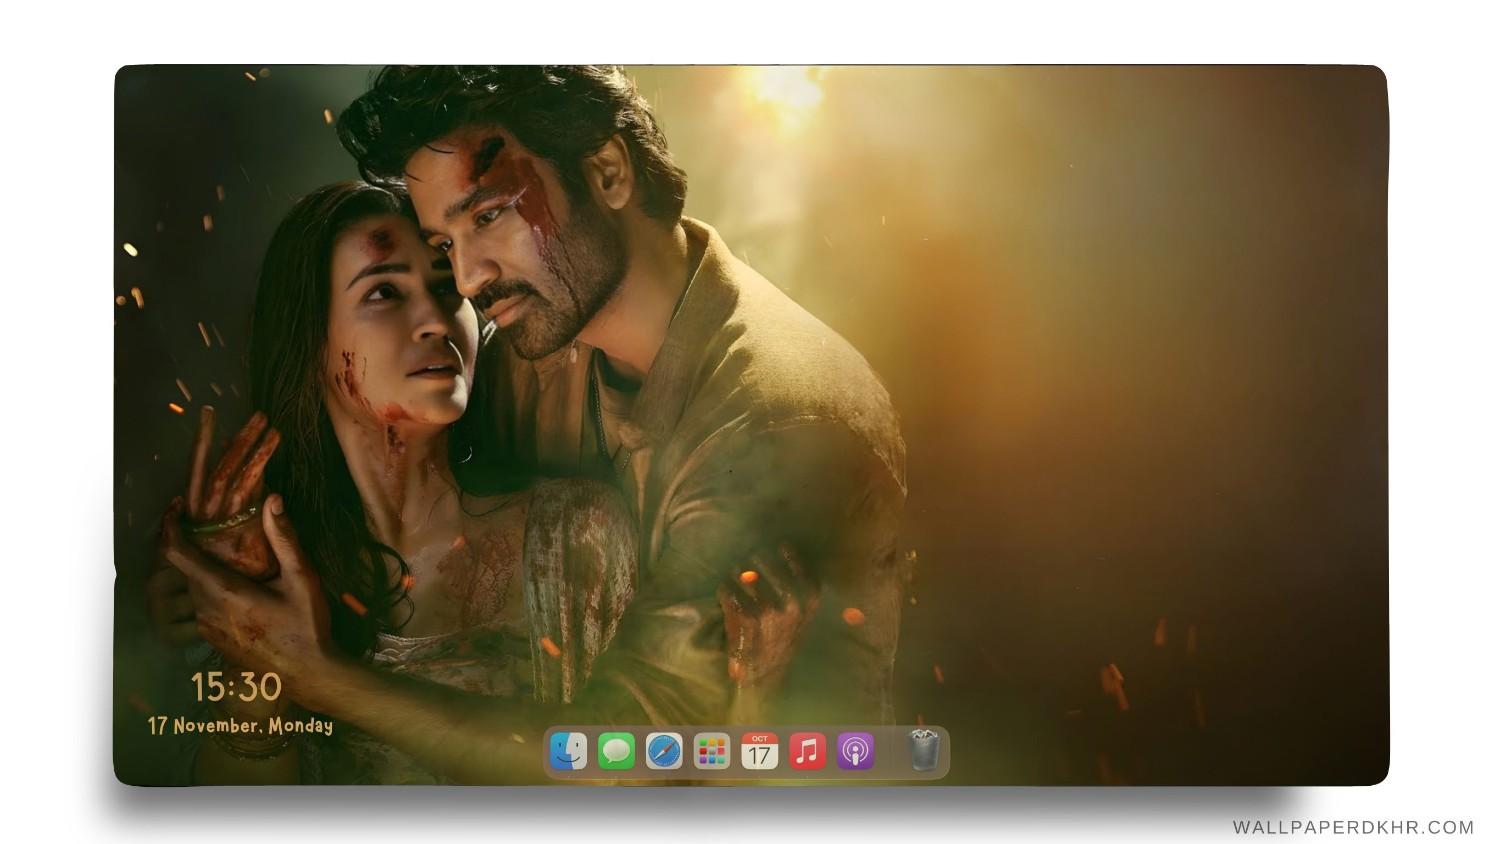1500x844 pixels.
Task: Click the colorful grid Launchpad icon
Action: 711,752
